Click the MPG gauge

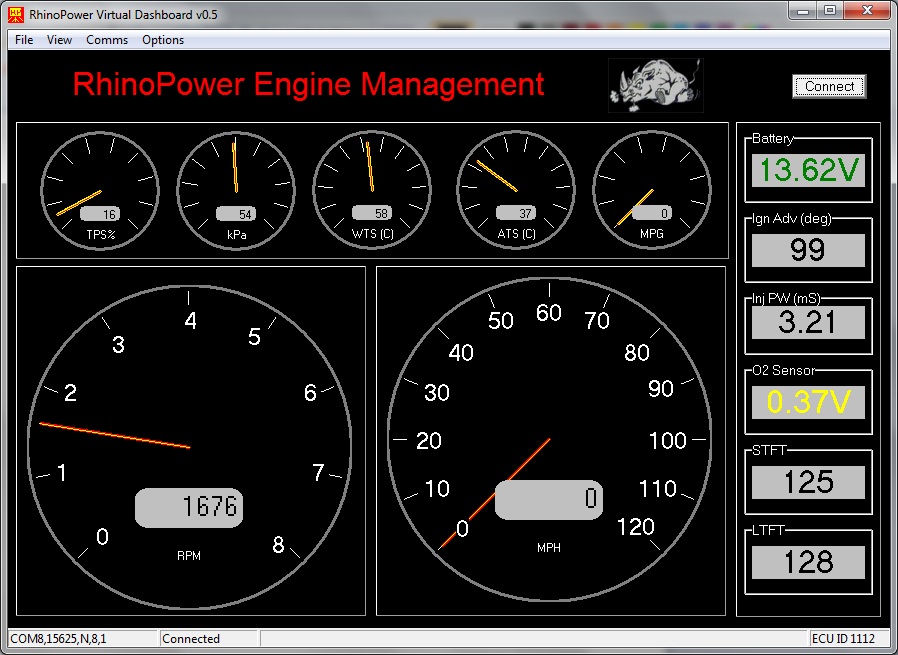coord(652,190)
